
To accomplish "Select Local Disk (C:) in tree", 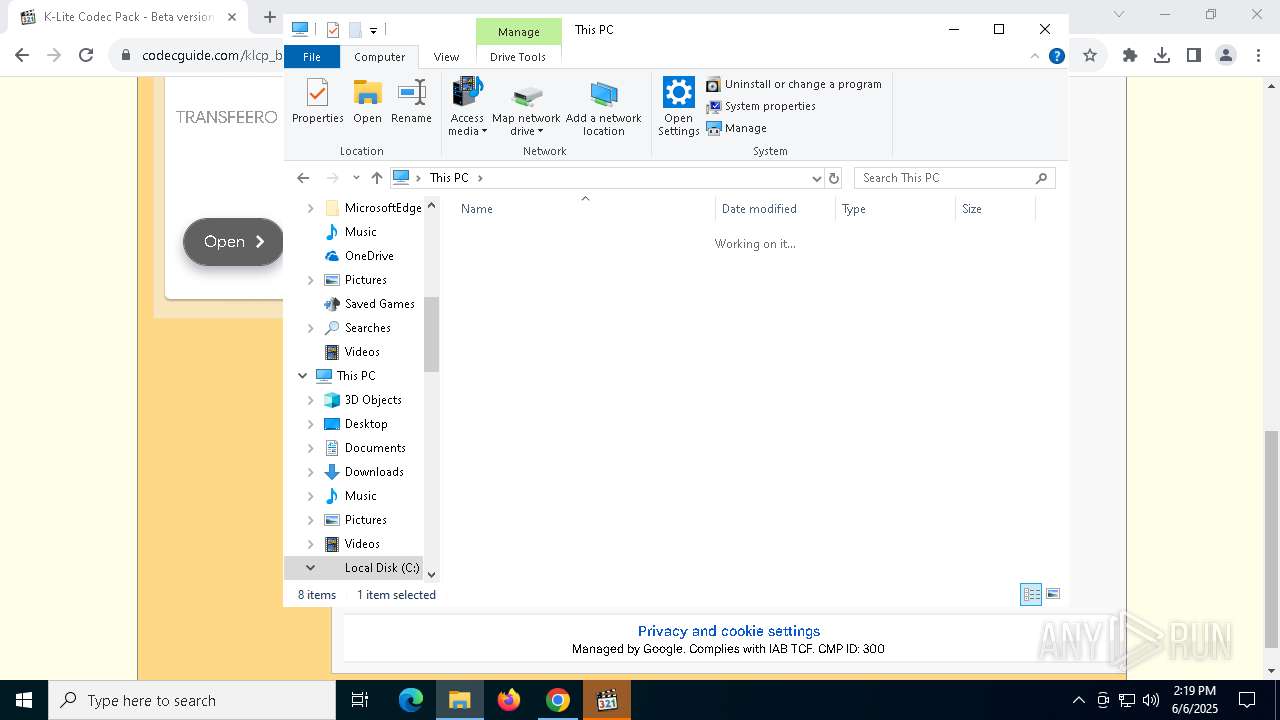I will [382, 568].
